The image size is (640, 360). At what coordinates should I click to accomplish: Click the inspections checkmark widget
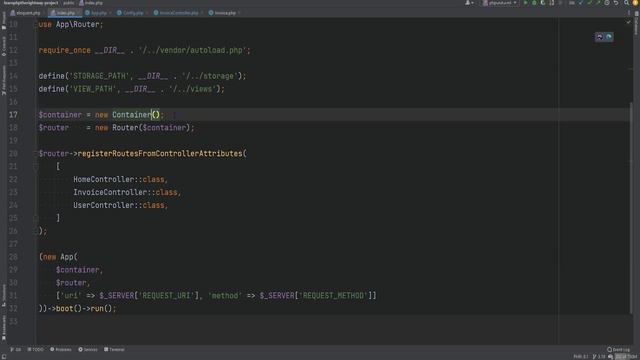pos(628,22)
